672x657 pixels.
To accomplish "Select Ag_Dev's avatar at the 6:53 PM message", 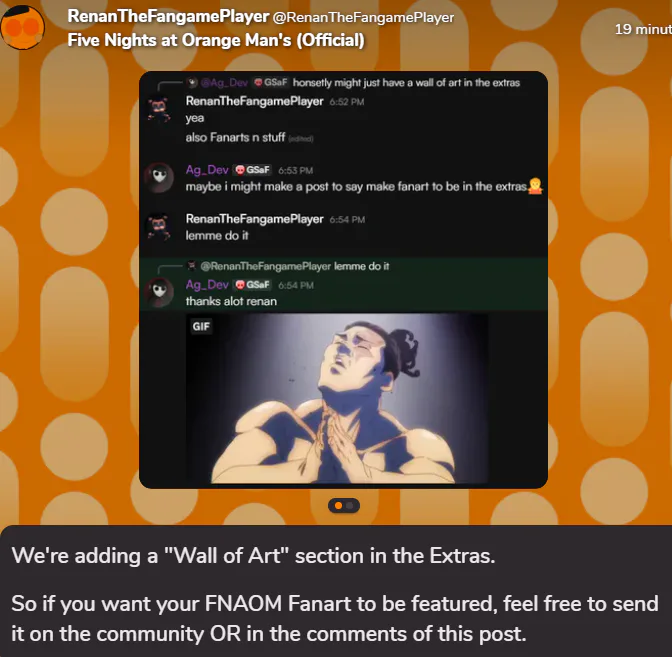I will [x=159, y=177].
